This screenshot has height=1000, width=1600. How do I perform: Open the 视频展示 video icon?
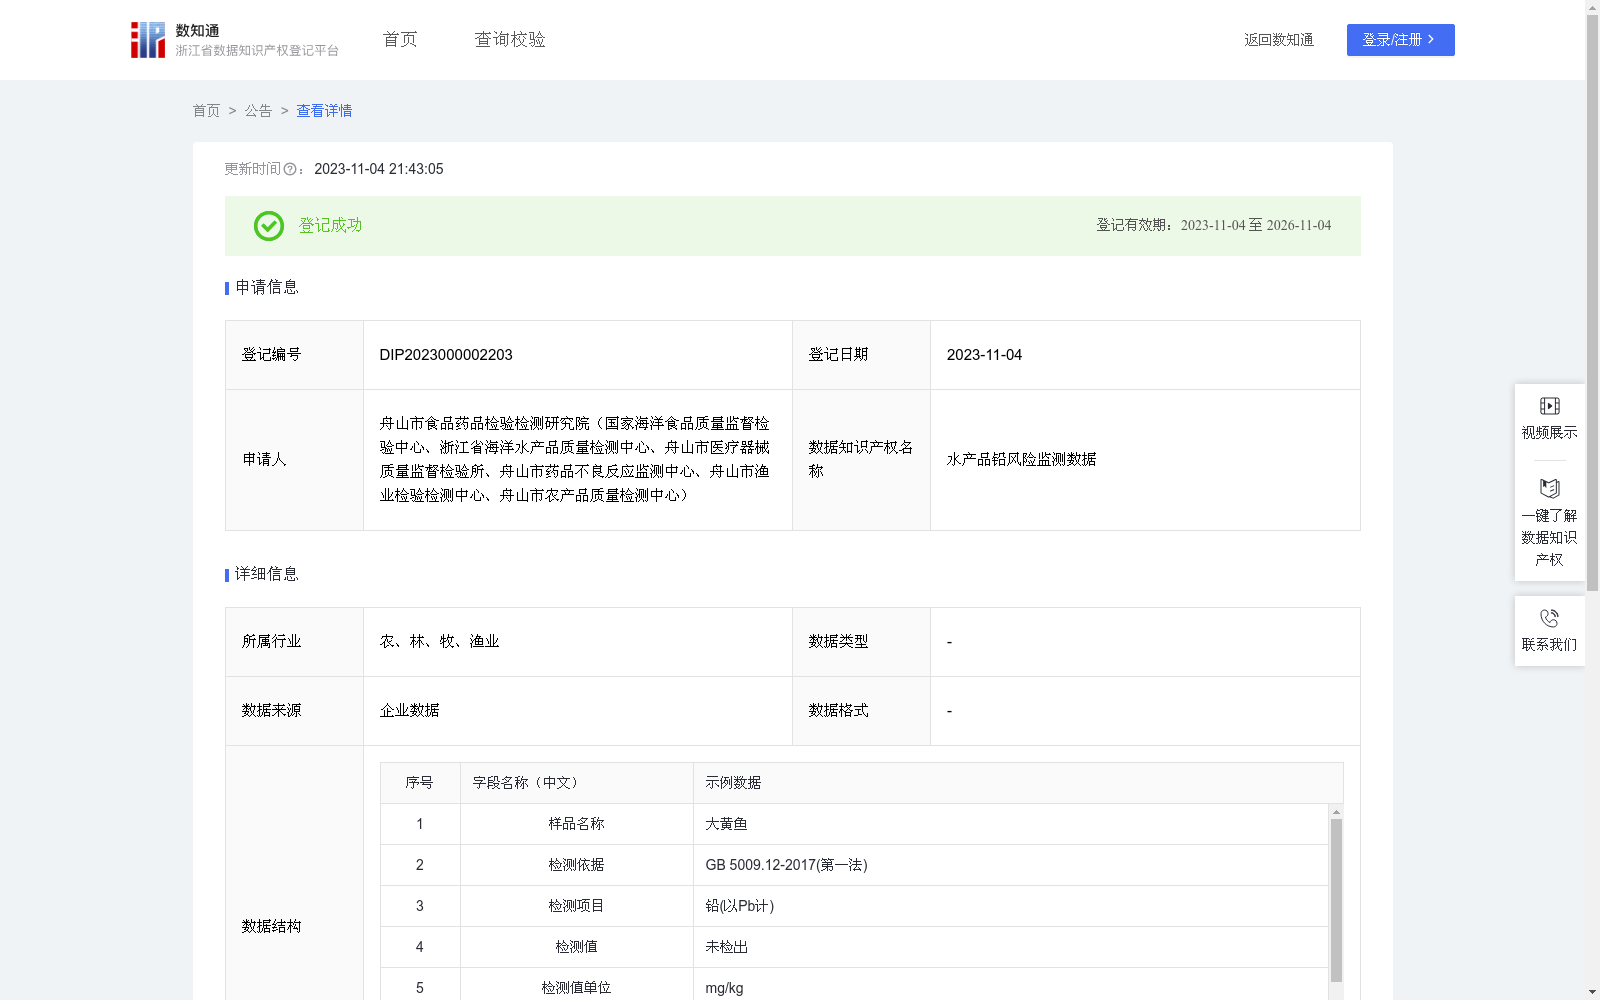click(1549, 406)
